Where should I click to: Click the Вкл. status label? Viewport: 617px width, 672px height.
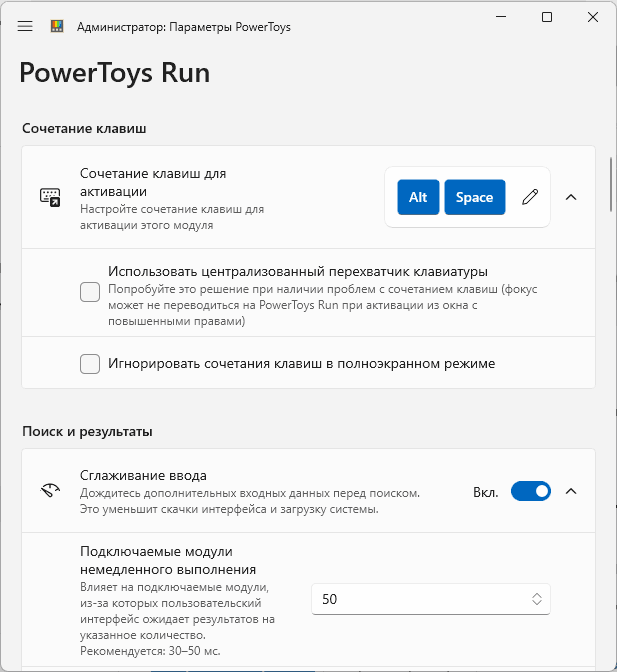485,492
